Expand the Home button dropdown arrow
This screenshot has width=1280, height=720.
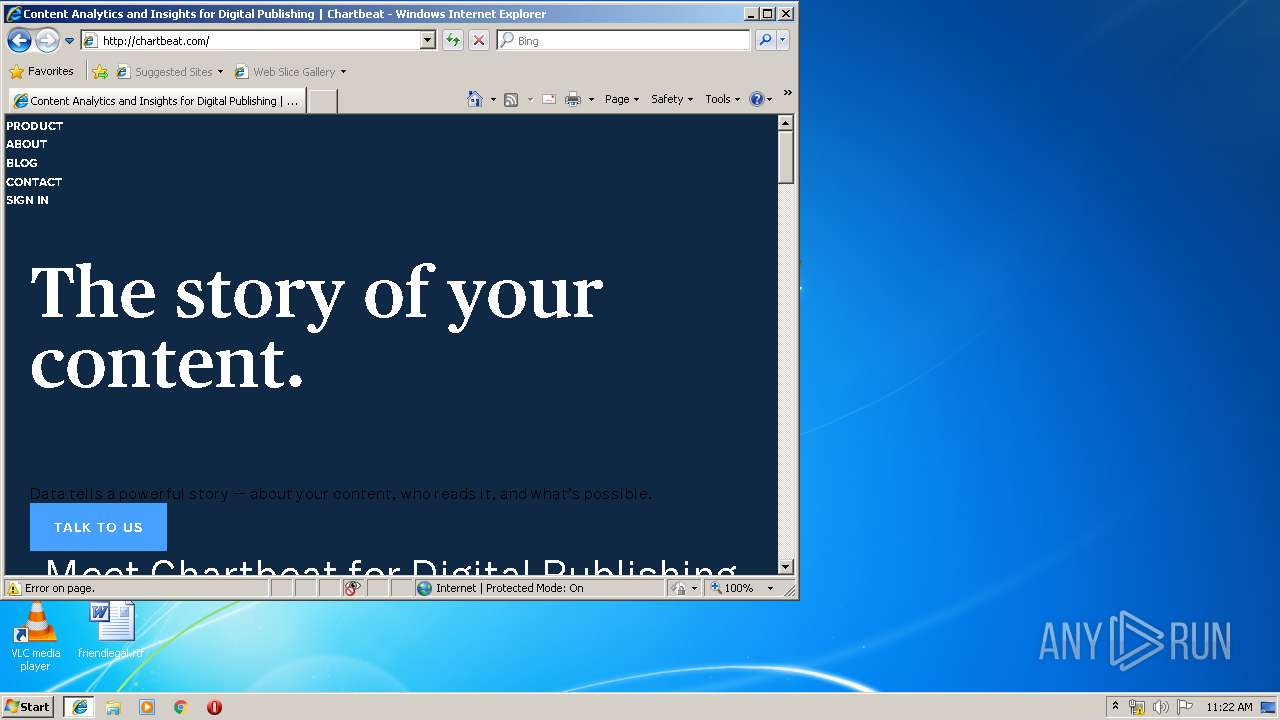click(x=493, y=99)
